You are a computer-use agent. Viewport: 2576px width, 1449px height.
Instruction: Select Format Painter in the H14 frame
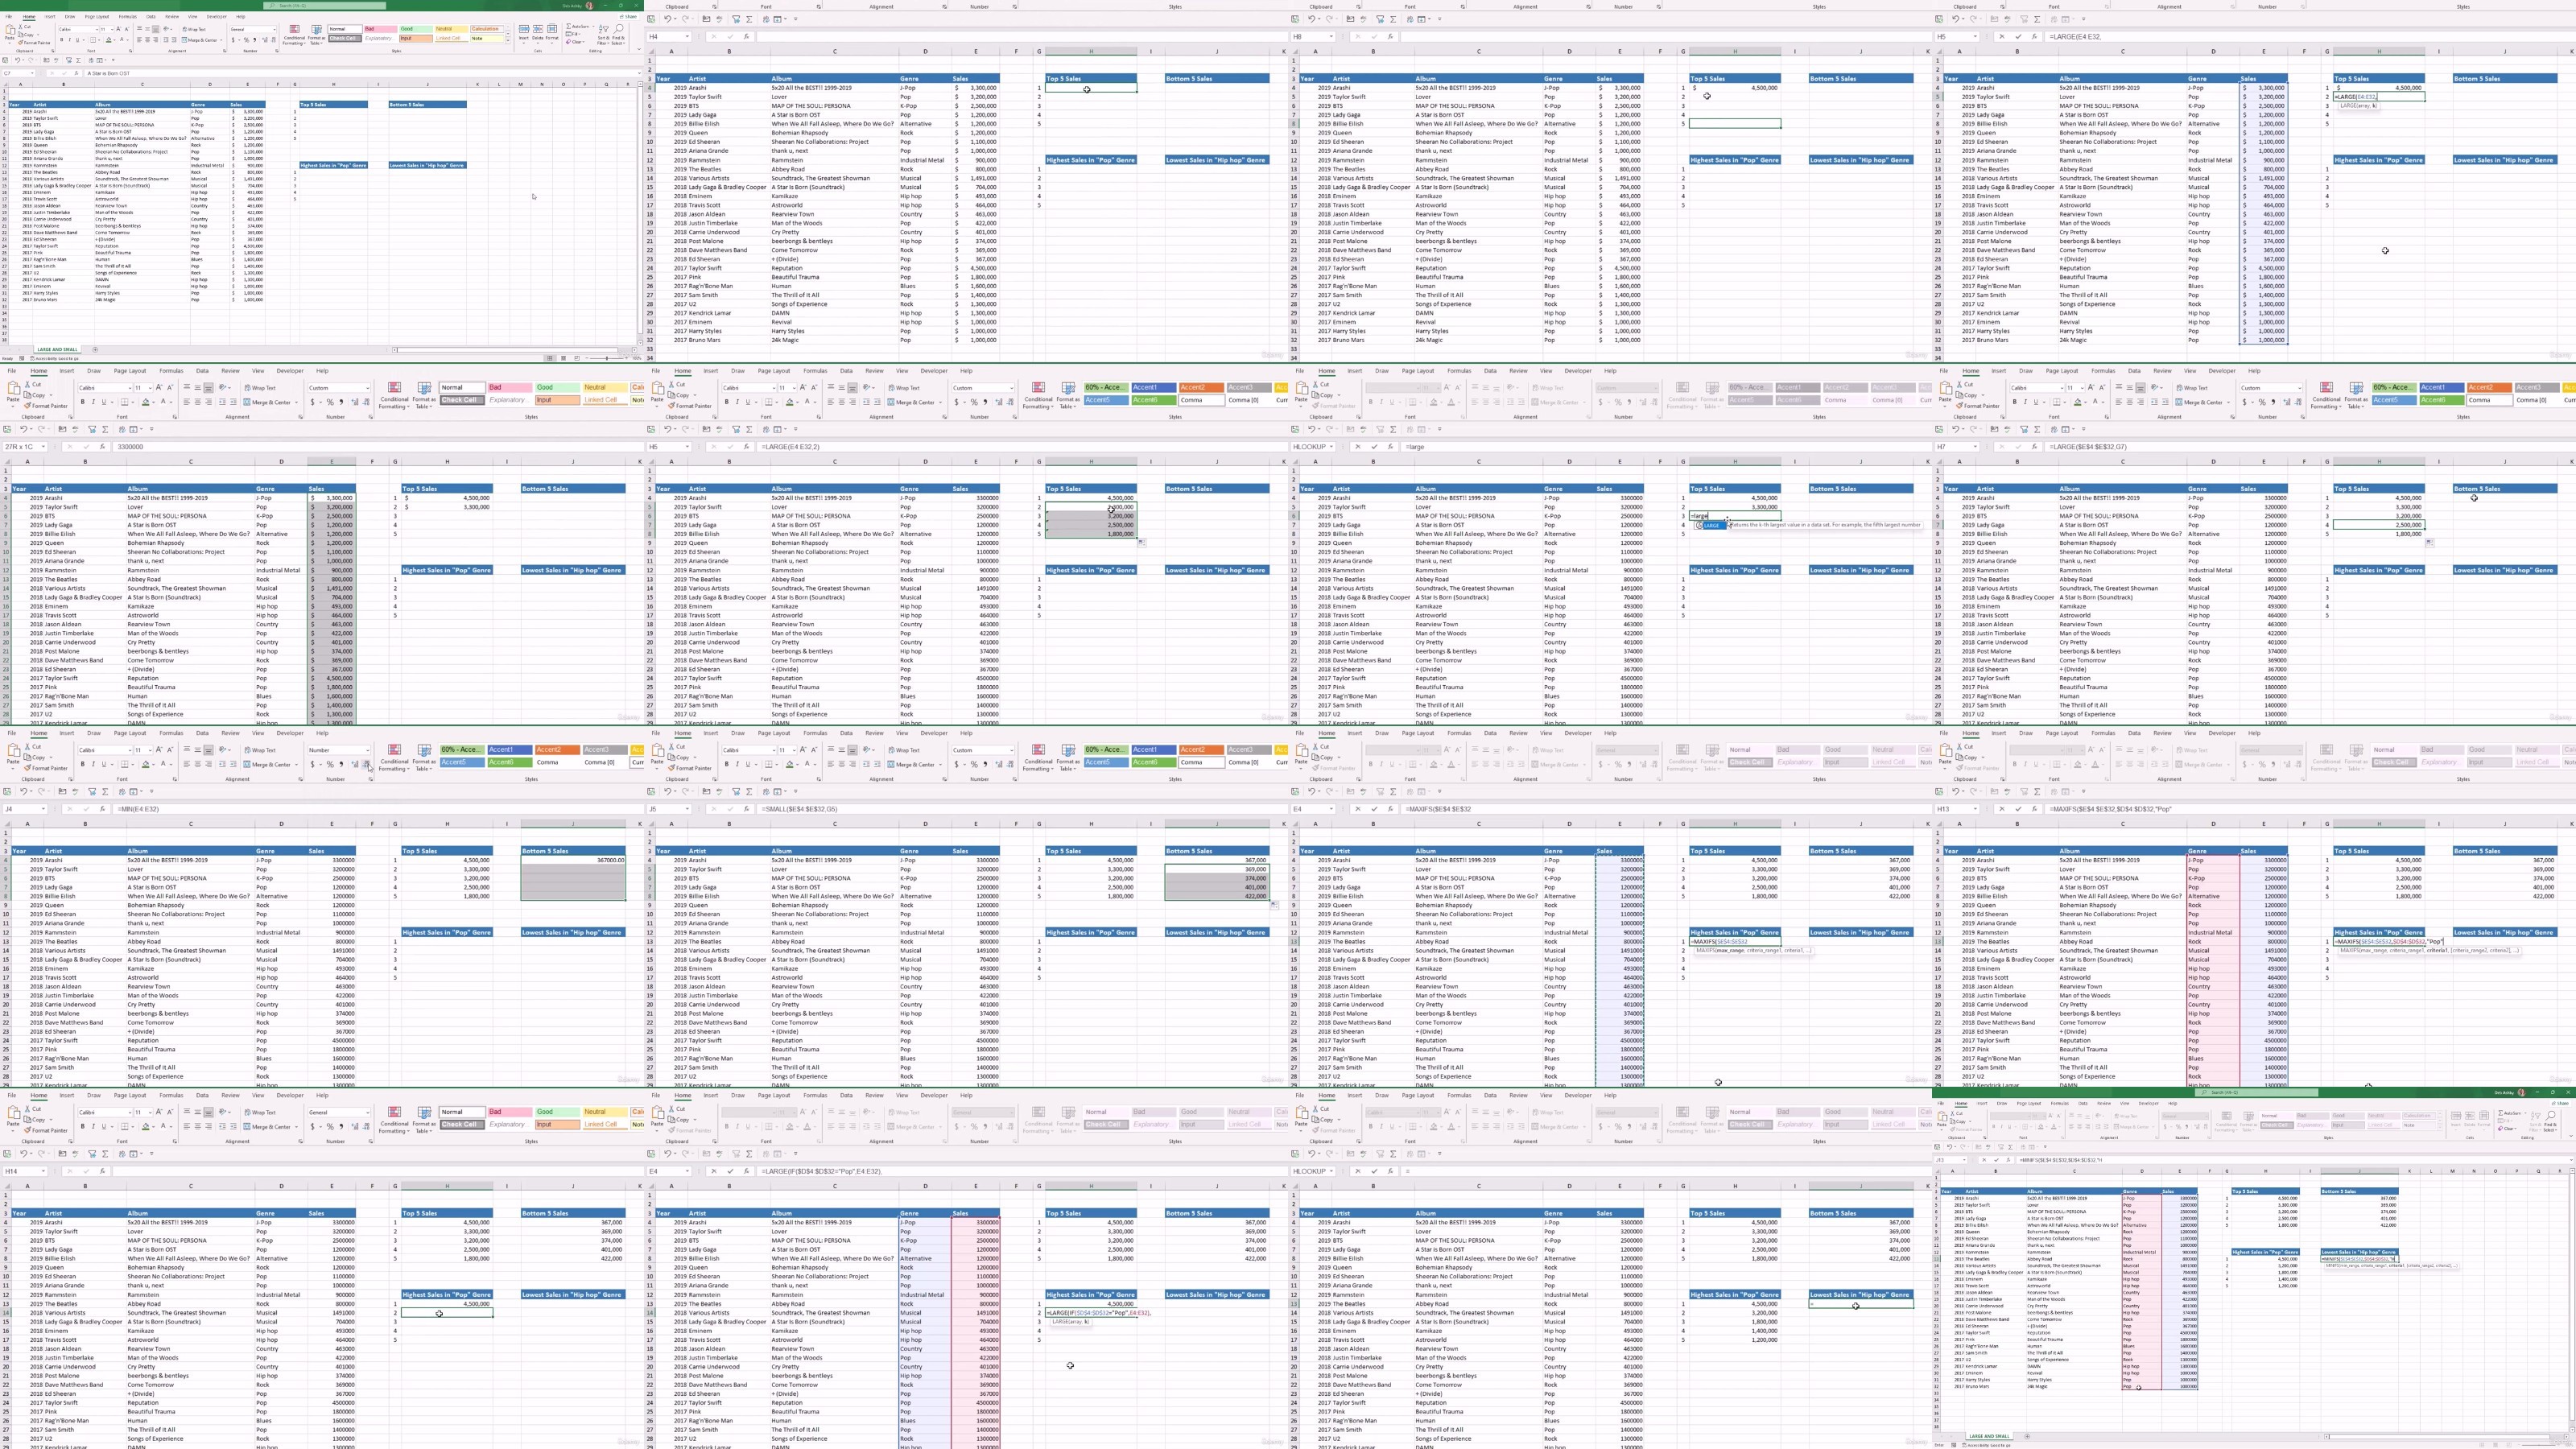coord(46,1130)
